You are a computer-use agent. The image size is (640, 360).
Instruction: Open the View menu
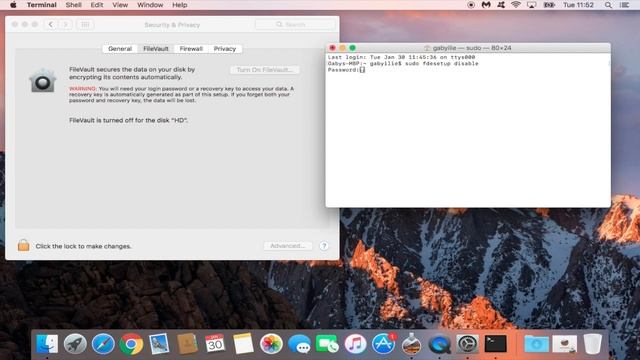pos(120,5)
